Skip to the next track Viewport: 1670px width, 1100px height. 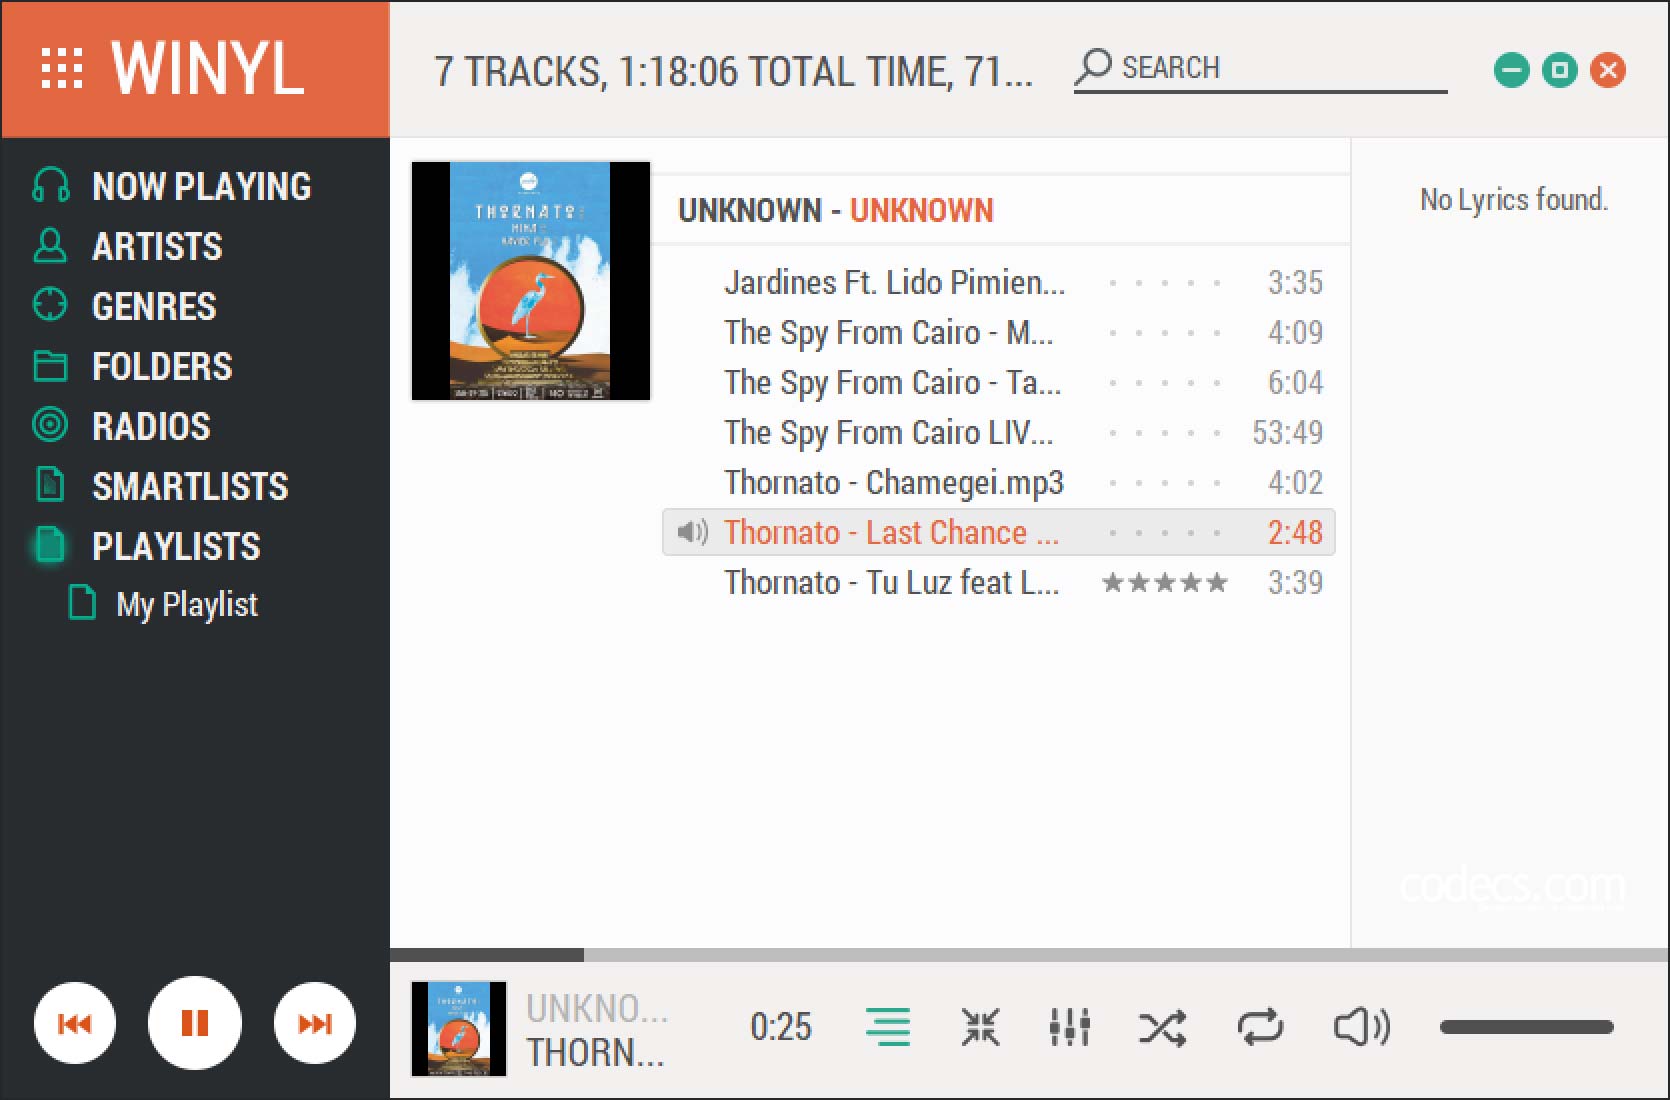tap(315, 1023)
